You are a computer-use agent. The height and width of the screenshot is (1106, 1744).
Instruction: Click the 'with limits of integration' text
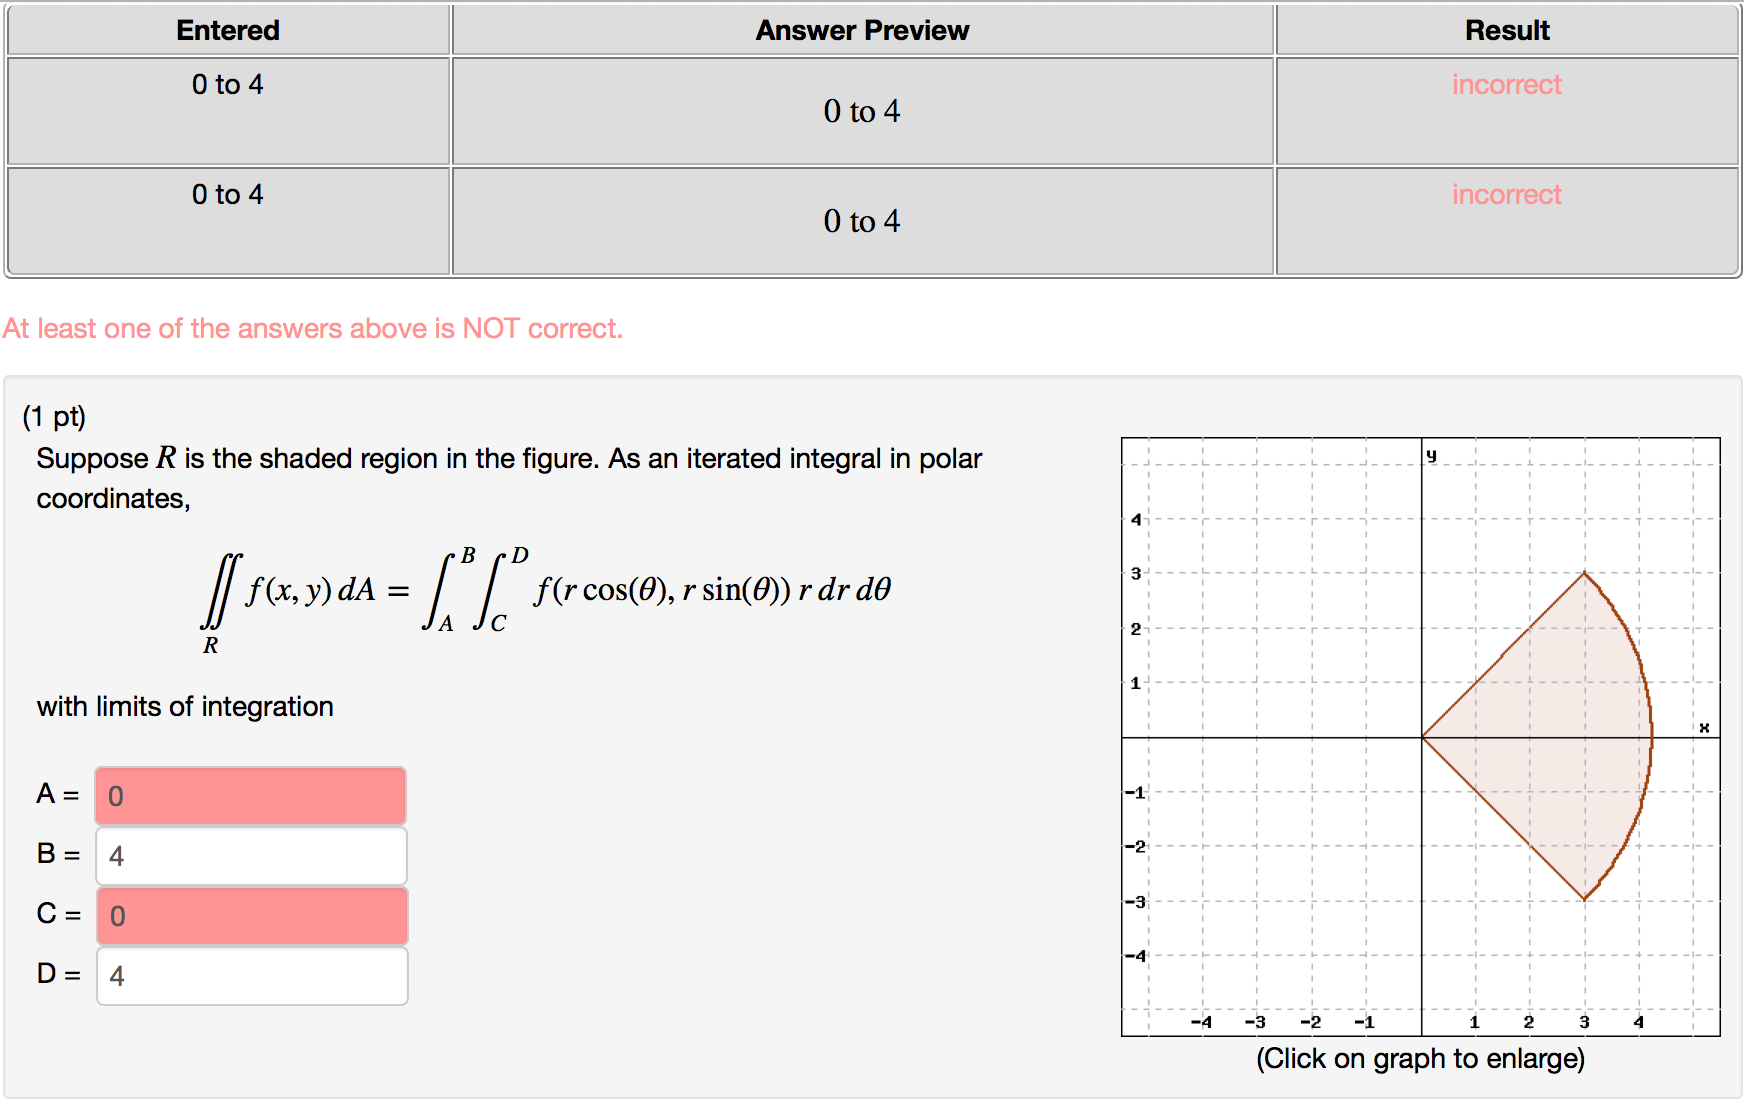pos(184,706)
